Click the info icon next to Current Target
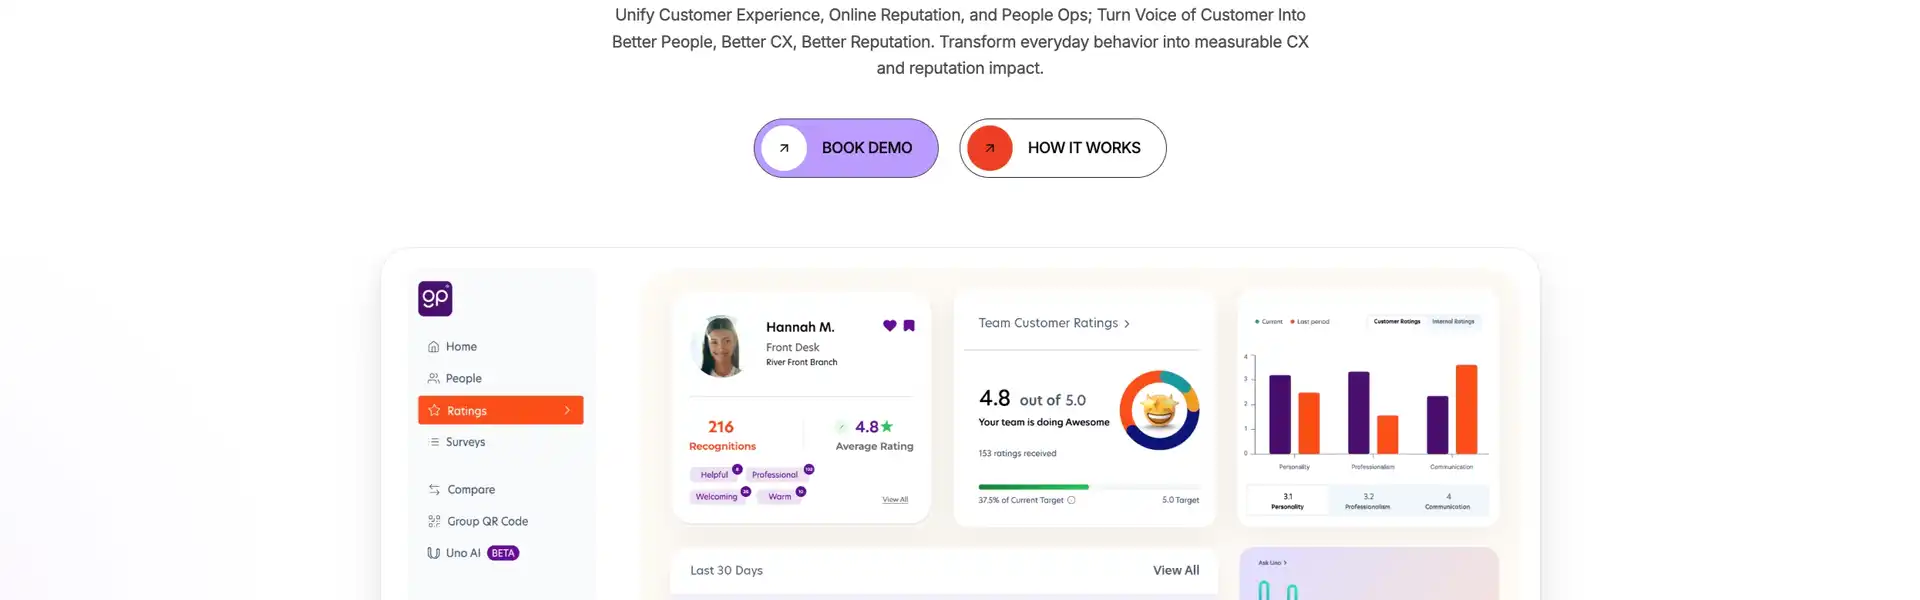The width and height of the screenshot is (1920, 600). click(x=1071, y=500)
